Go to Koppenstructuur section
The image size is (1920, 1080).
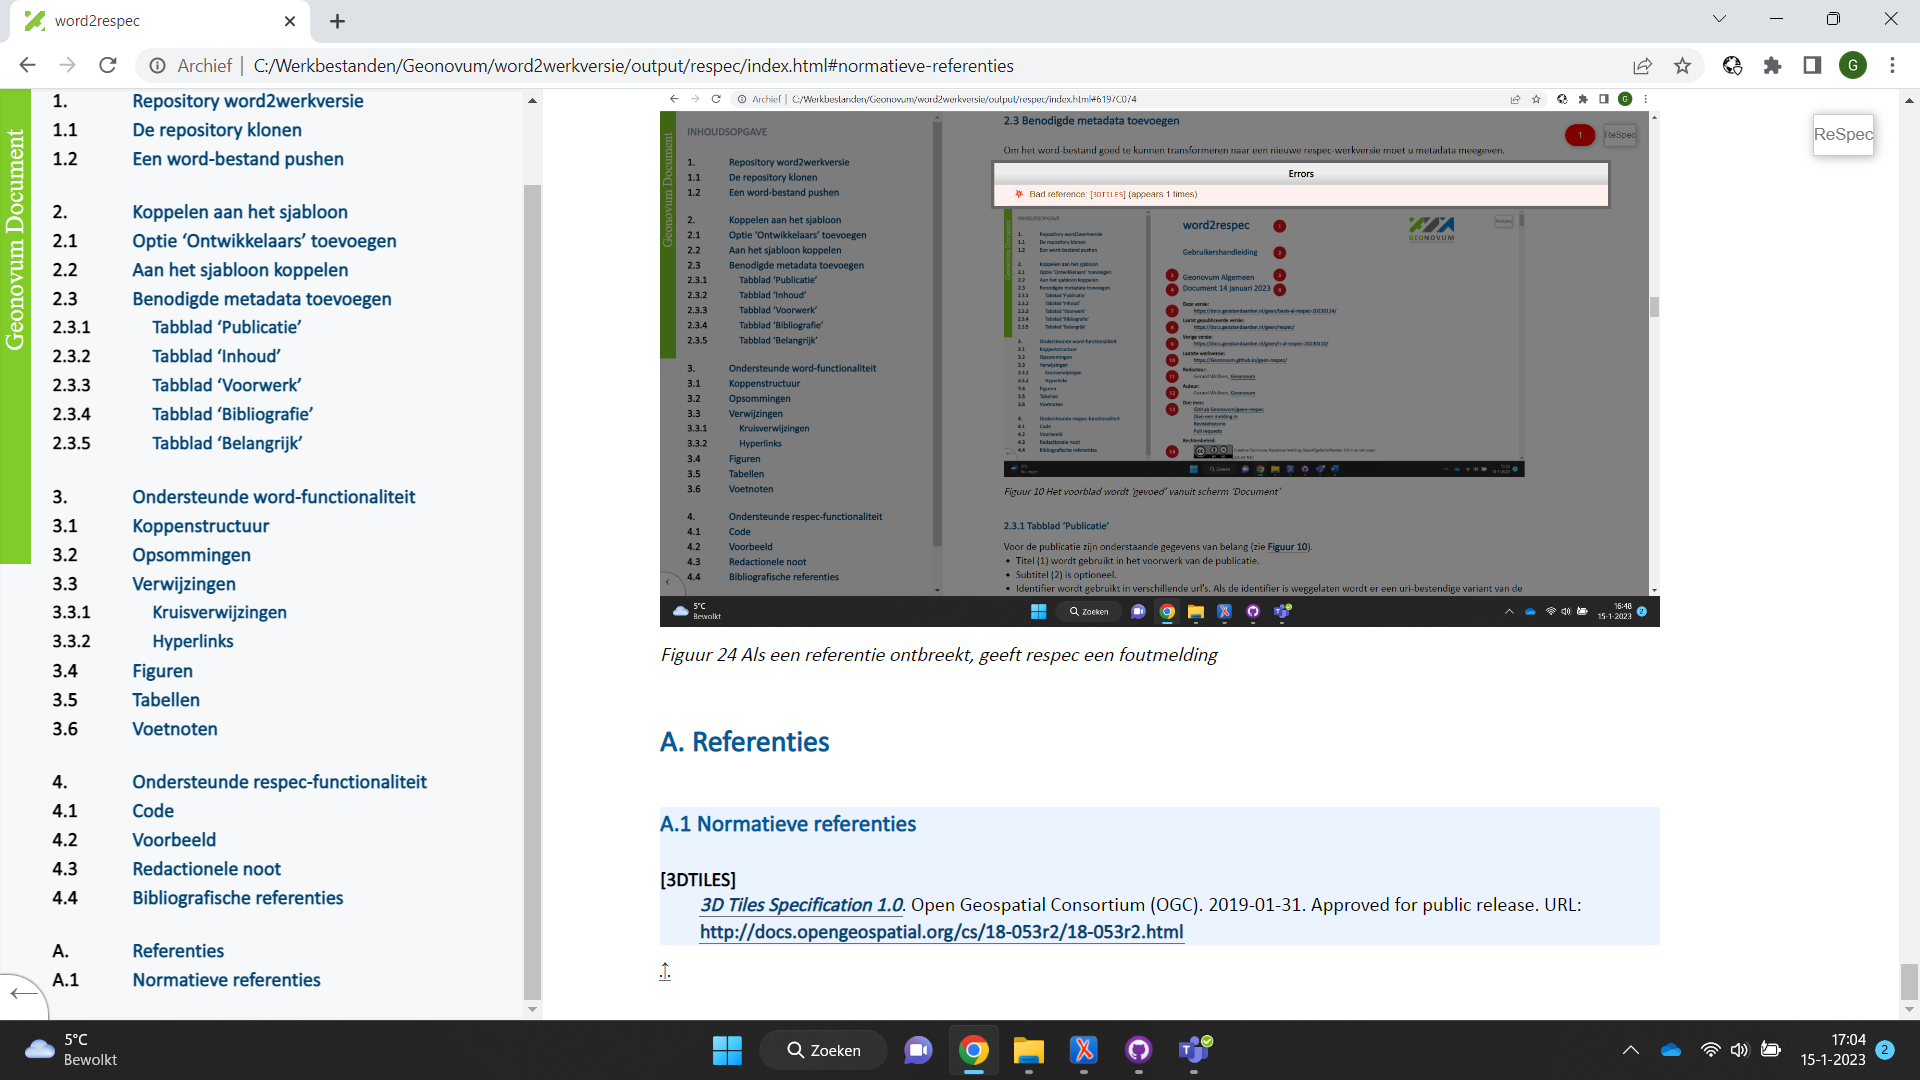201,526
